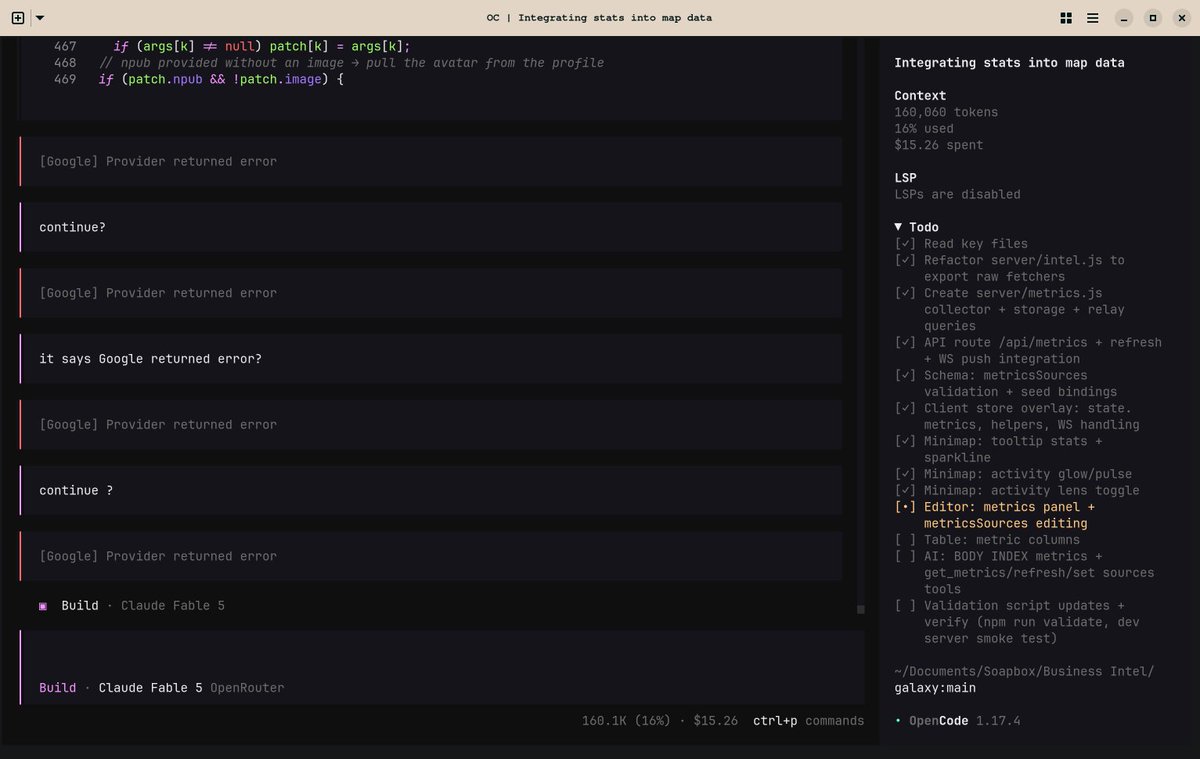Click the '160.1K (16%)' footer token counter
The height and width of the screenshot is (759, 1200).
(x=626, y=720)
